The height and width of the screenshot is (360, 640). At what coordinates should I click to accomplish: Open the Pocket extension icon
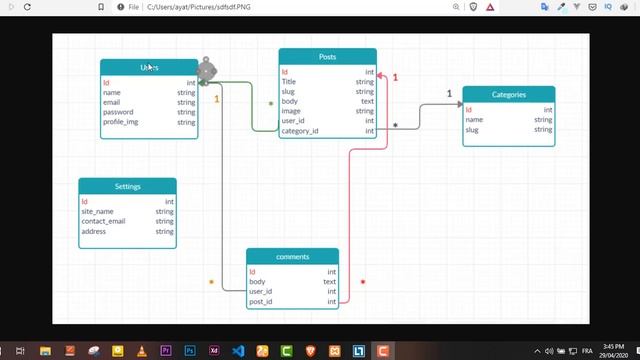click(x=592, y=7)
